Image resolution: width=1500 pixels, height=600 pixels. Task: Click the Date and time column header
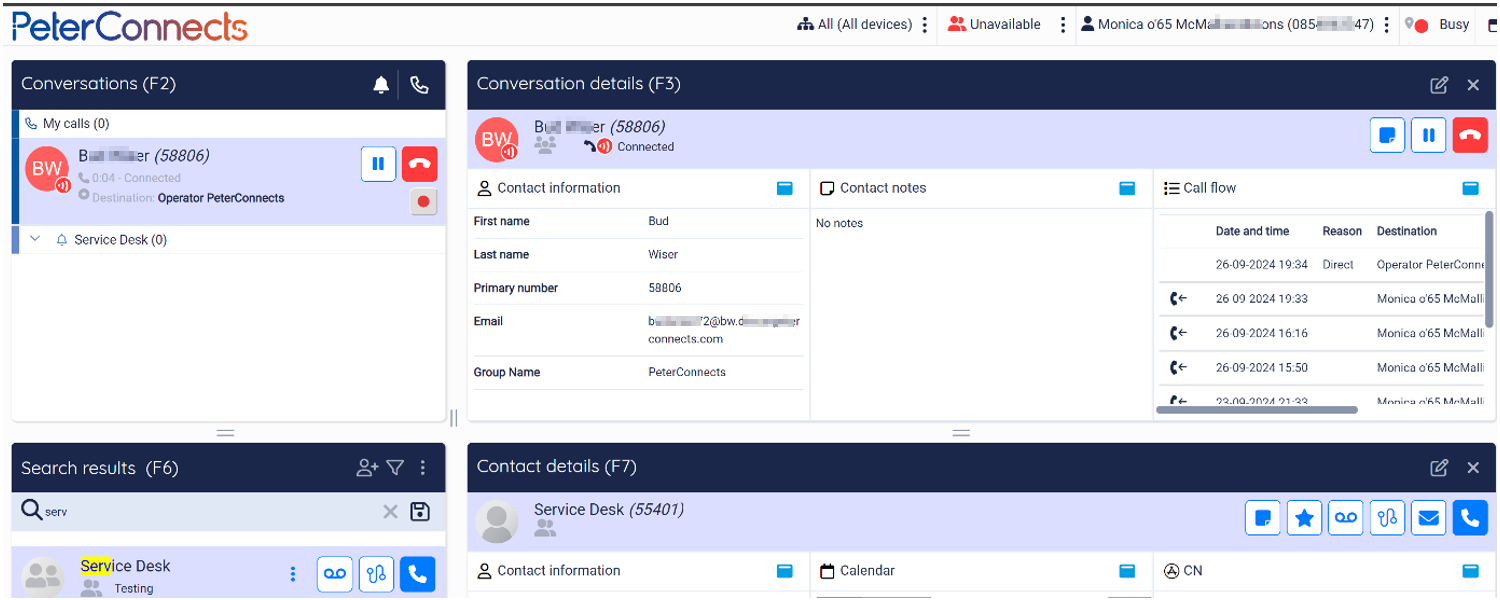[x=1252, y=231]
